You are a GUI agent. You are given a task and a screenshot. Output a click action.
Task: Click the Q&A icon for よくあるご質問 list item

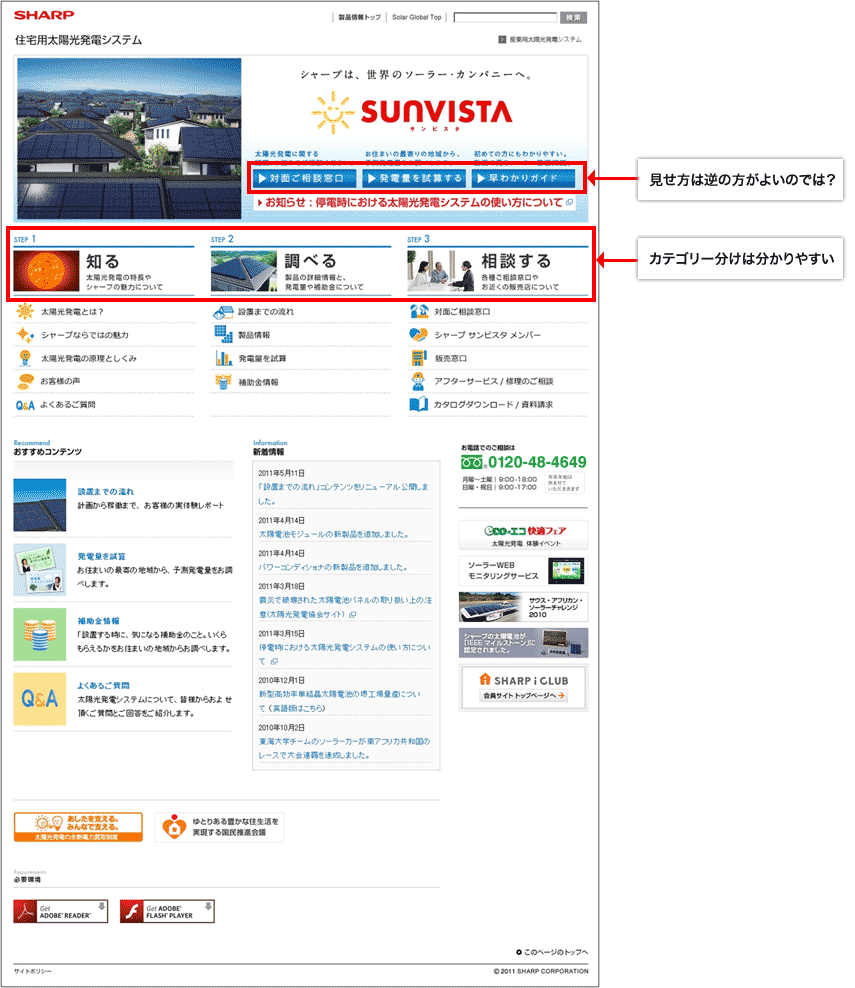[x=25, y=405]
